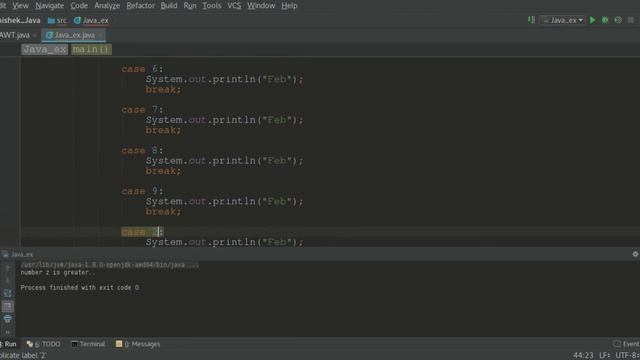This screenshot has width=640, height=360.
Task: Open the Navigate menu
Action: [x=49, y=6]
